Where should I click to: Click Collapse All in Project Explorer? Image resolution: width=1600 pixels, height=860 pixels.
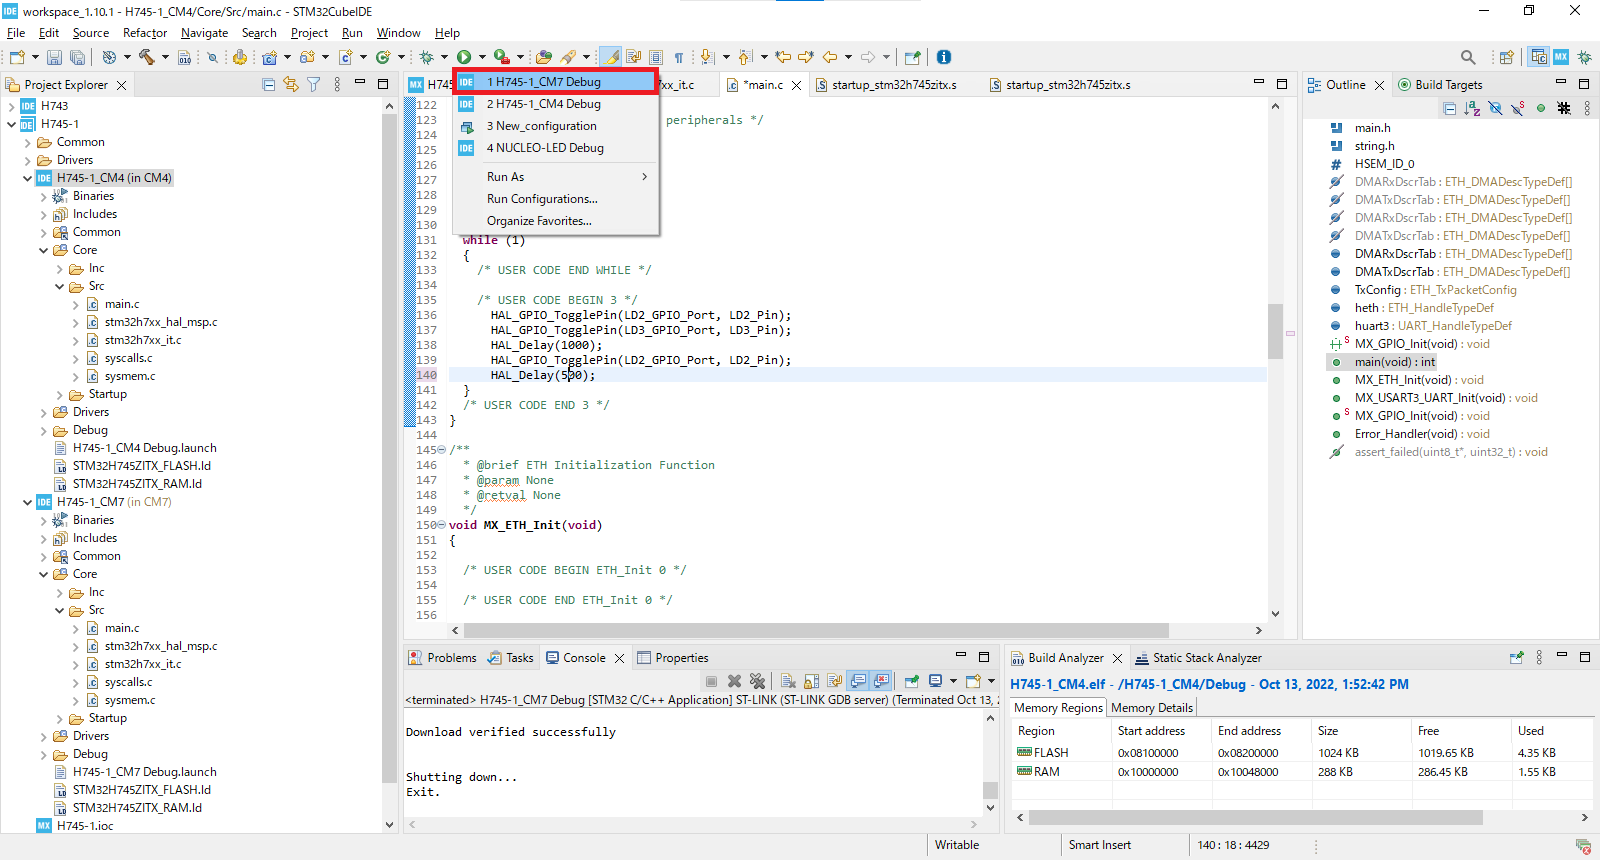click(x=268, y=85)
